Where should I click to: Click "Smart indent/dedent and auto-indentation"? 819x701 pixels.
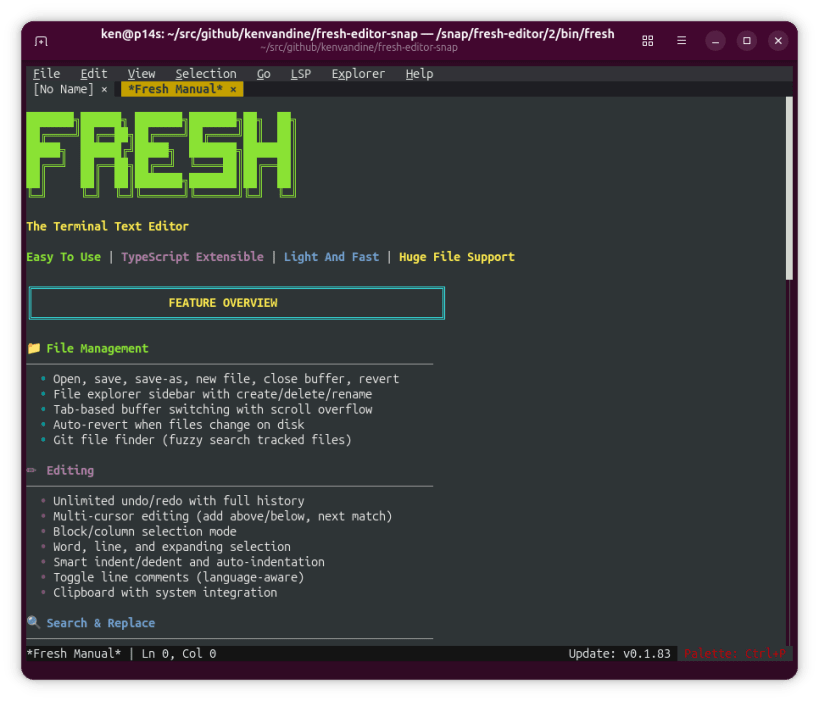click(x=189, y=562)
